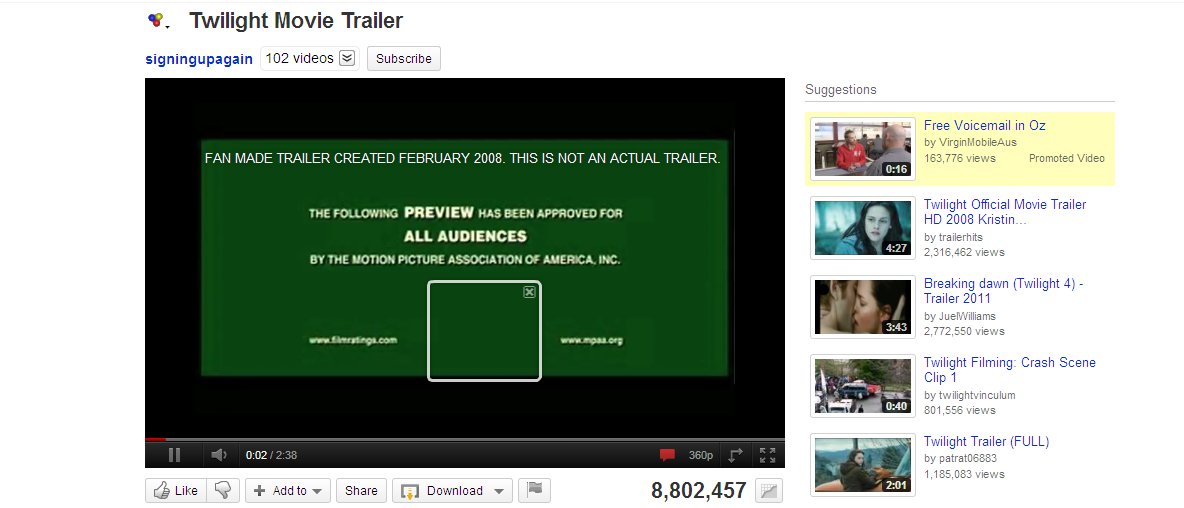1184x508 pixels.
Task: Click the 0:02 / 2:38 time display
Action: (271, 455)
